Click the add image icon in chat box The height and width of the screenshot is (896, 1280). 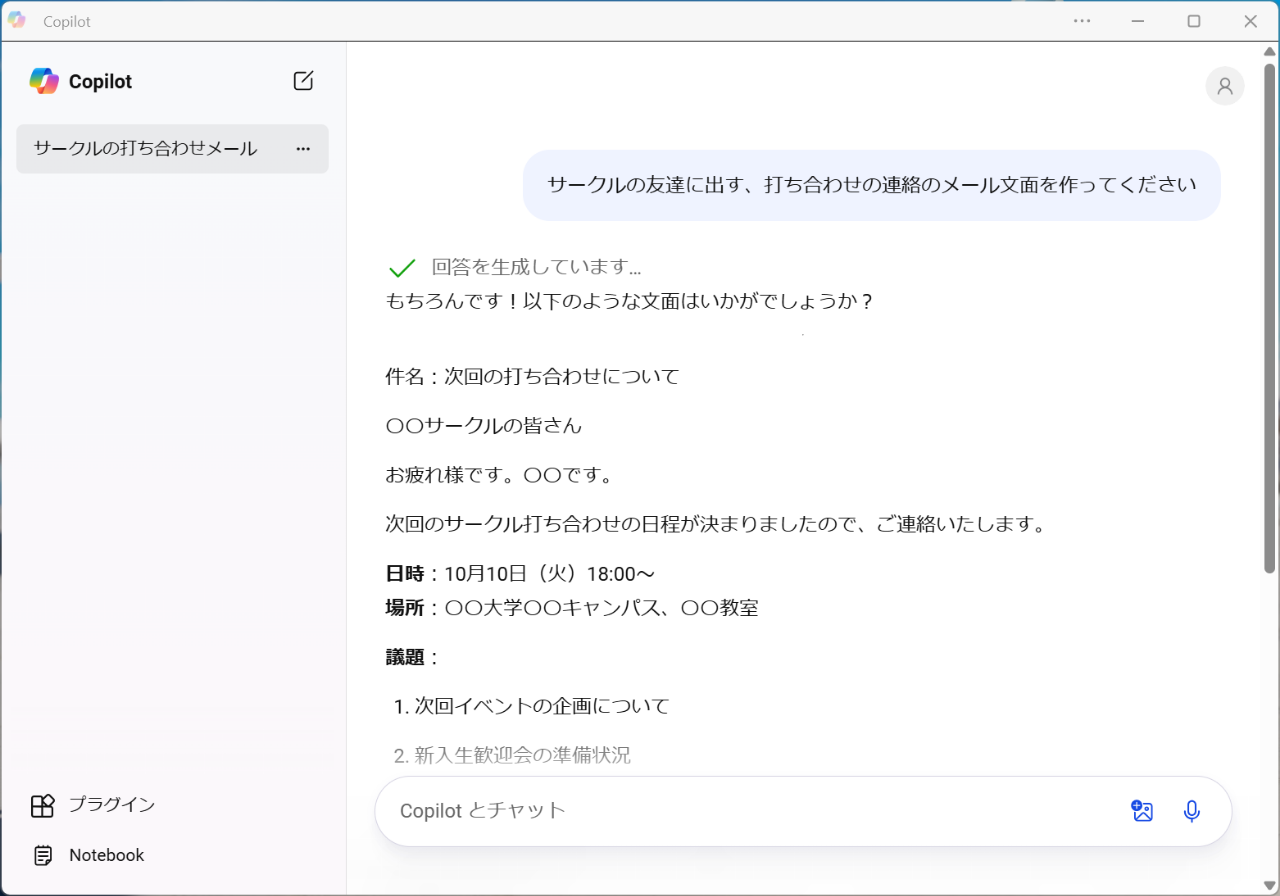[1142, 811]
